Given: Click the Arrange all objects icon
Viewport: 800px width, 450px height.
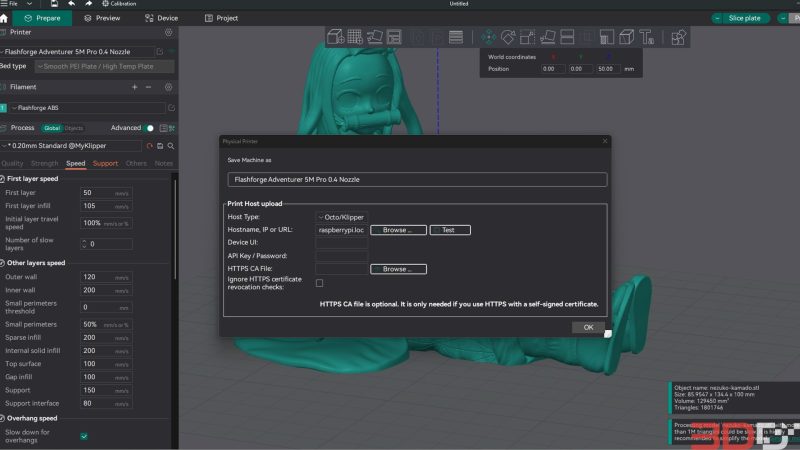Looking at the screenshot, I should 394,37.
